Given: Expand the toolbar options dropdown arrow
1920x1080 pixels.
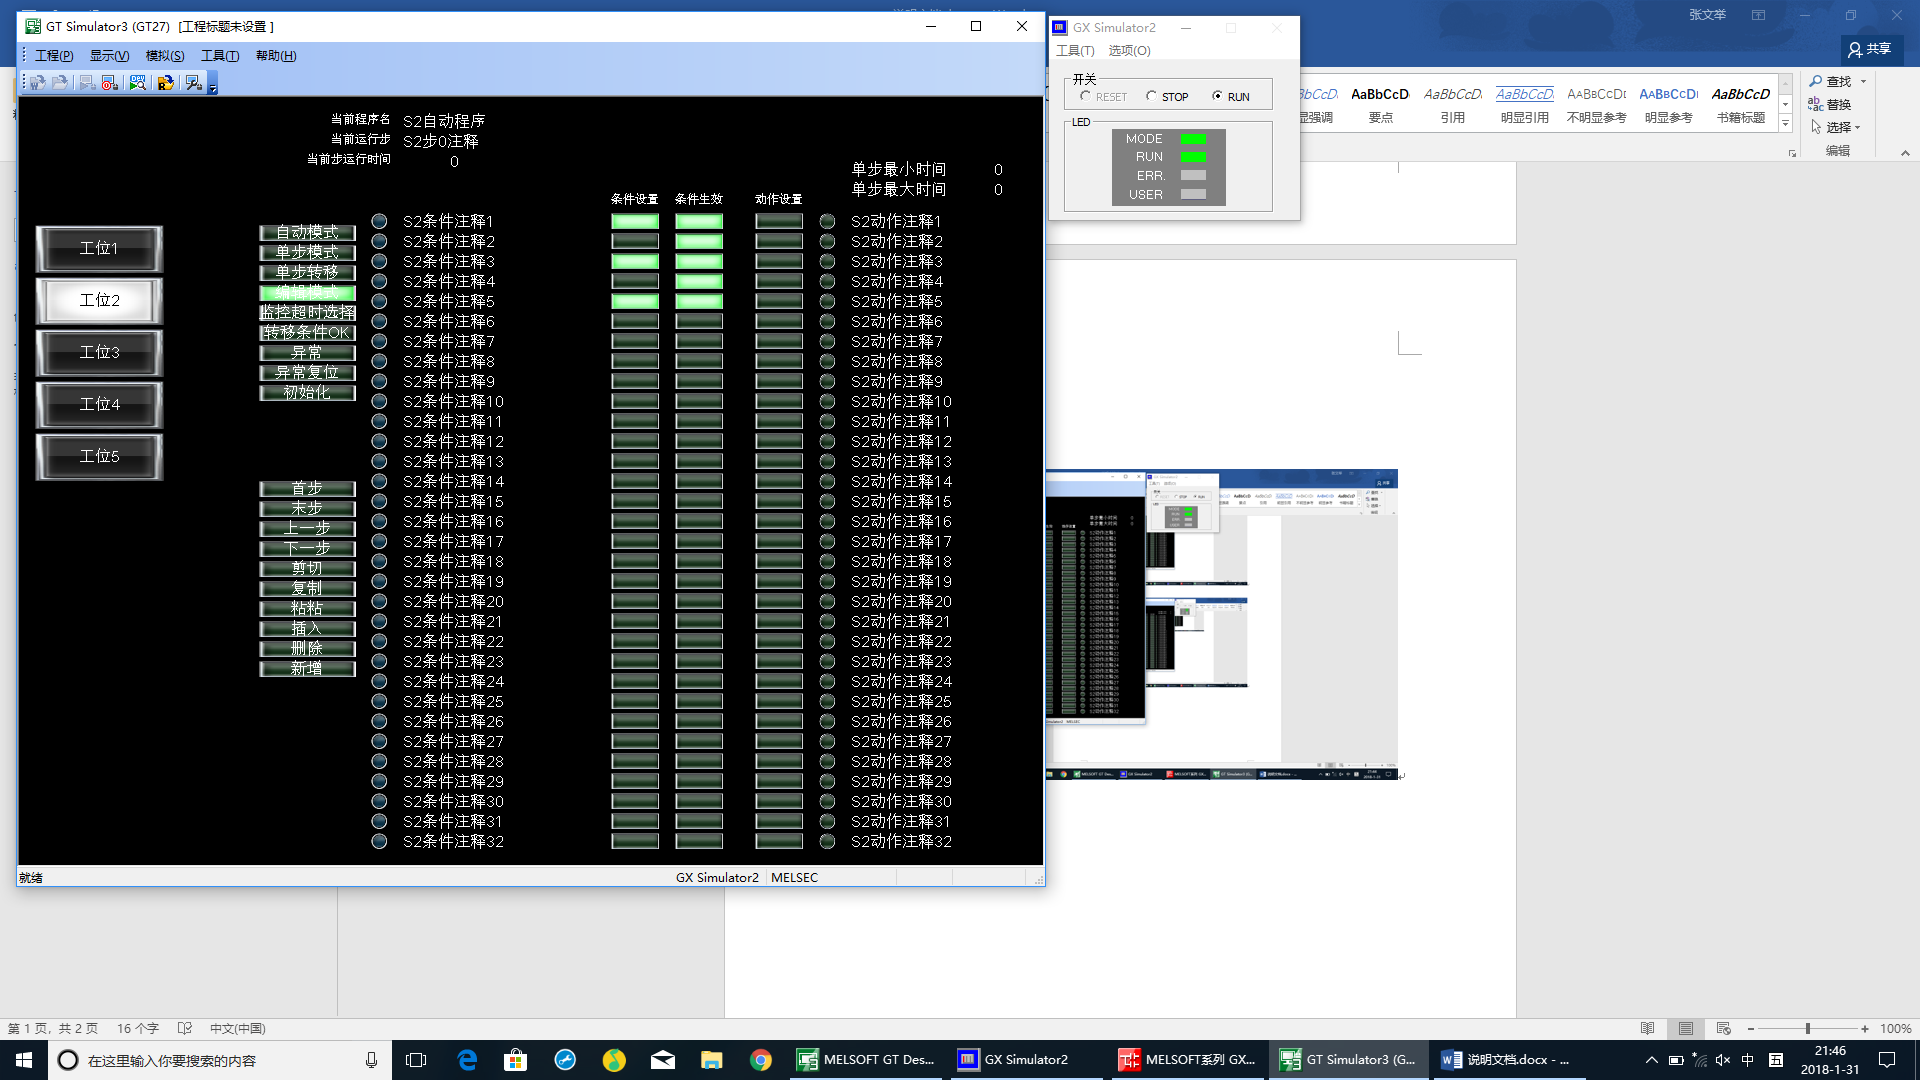Looking at the screenshot, I should point(213,87).
